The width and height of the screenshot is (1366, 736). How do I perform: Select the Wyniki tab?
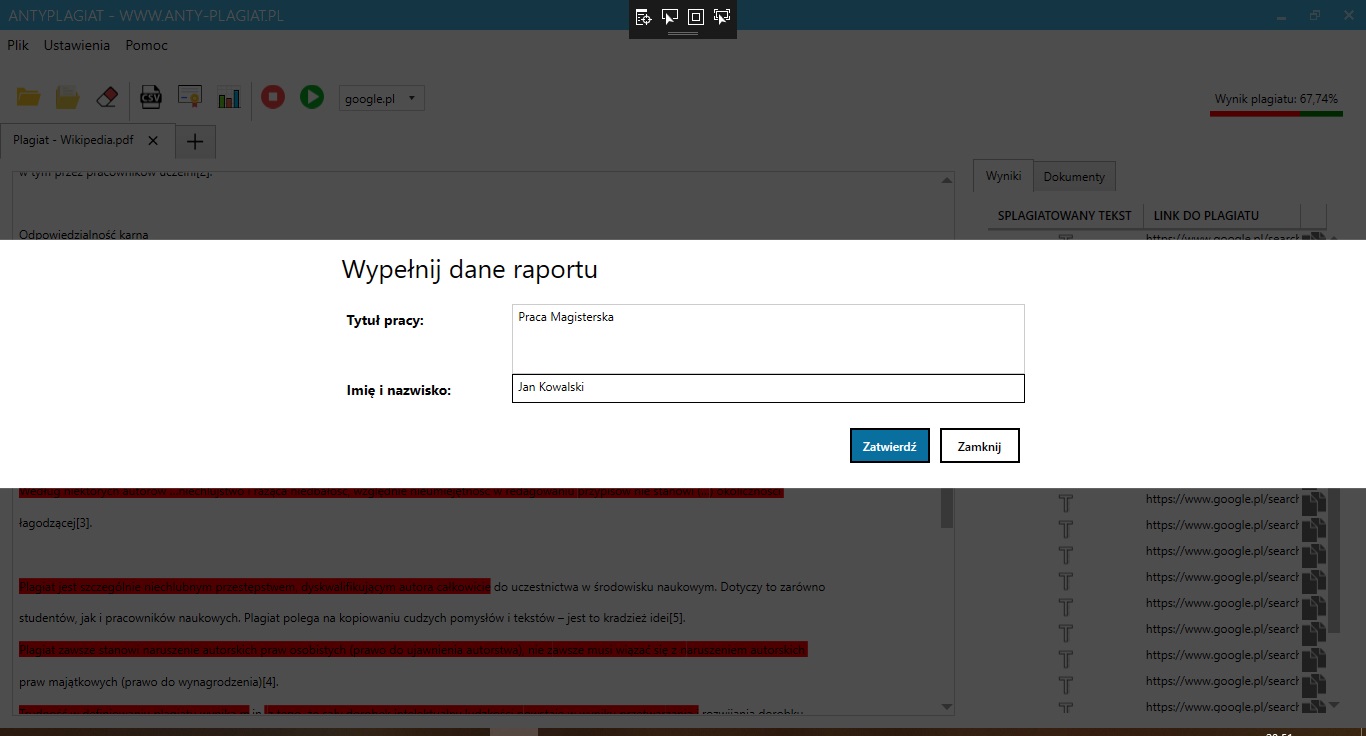pyautogui.click(x=1003, y=176)
